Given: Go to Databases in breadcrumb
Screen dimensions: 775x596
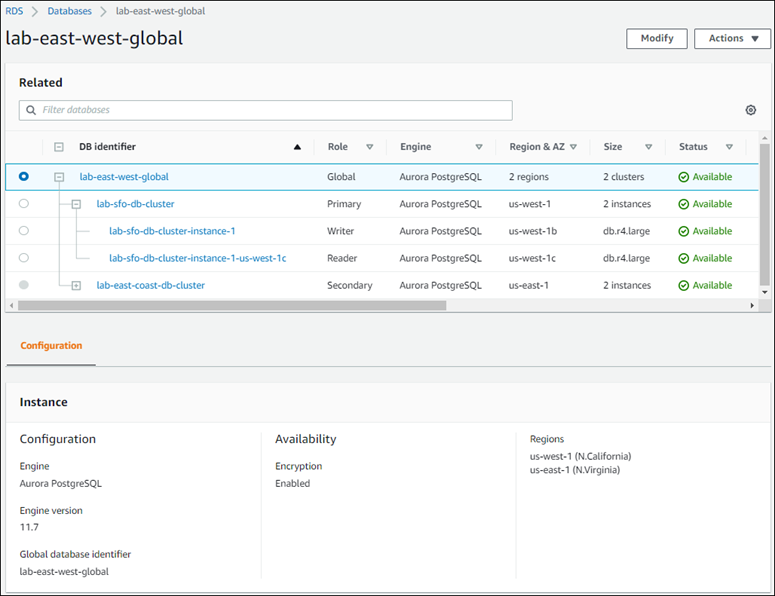Looking at the screenshot, I should click(70, 11).
